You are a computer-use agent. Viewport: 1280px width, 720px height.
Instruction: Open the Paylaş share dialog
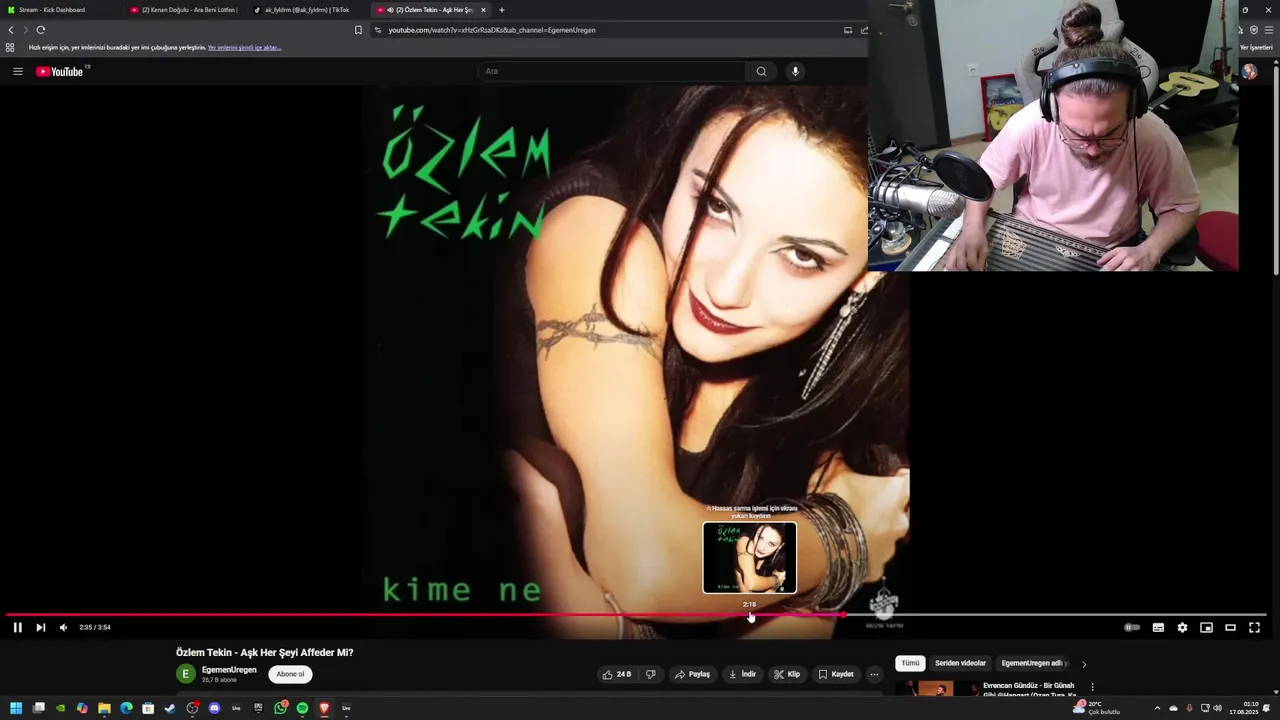[692, 674]
